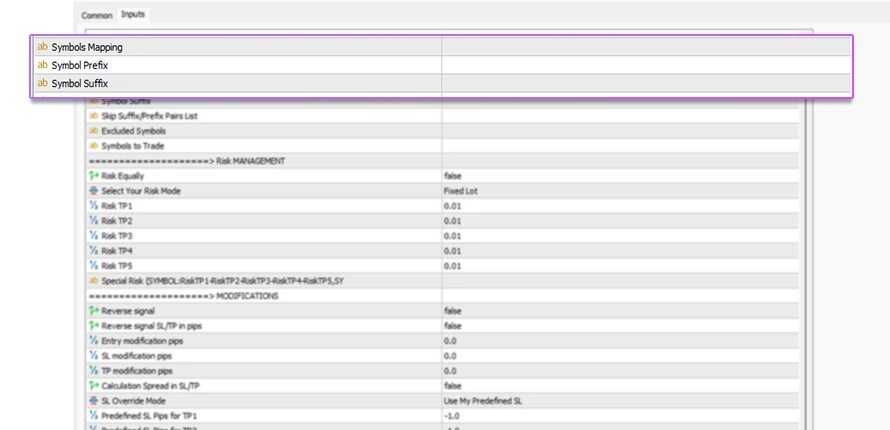This screenshot has height=430, width=890.
Task: Select the Skip Suffix/Prefix Pairs List row
Action: [x=149, y=116]
